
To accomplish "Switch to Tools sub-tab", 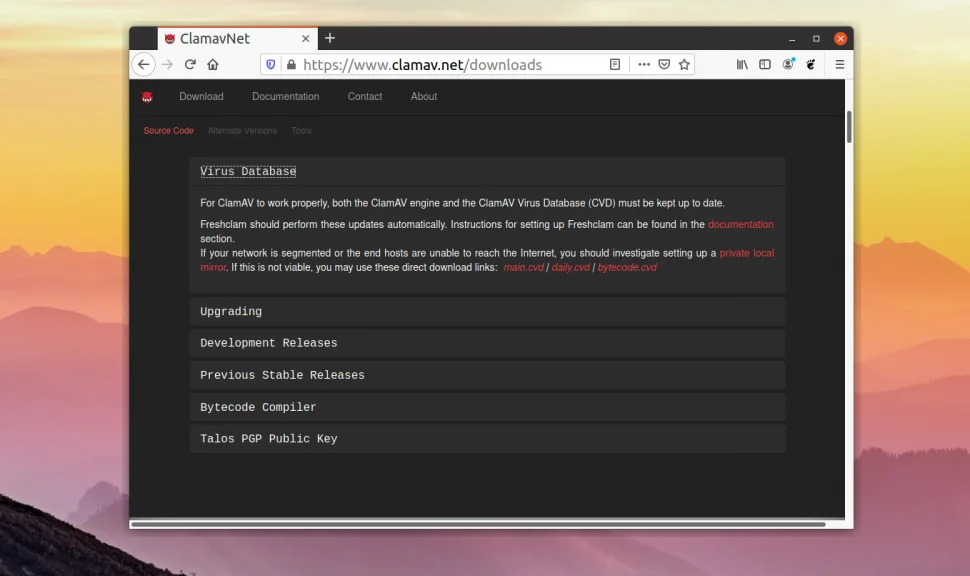I will click(x=301, y=131).
